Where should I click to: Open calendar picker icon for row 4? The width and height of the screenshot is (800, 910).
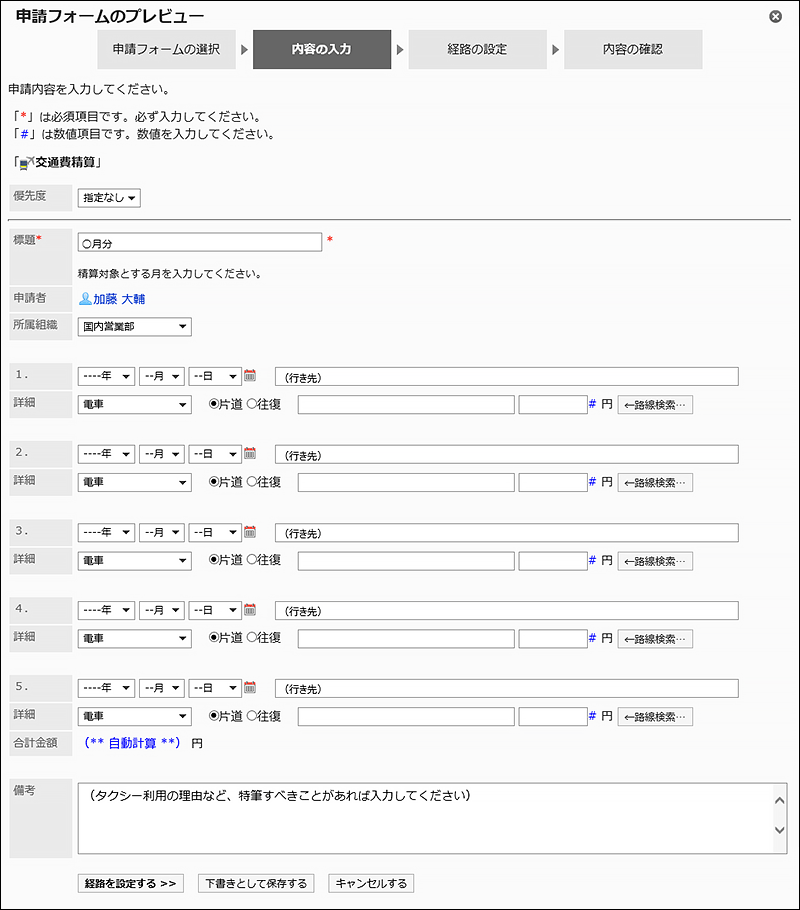point(250,609)
